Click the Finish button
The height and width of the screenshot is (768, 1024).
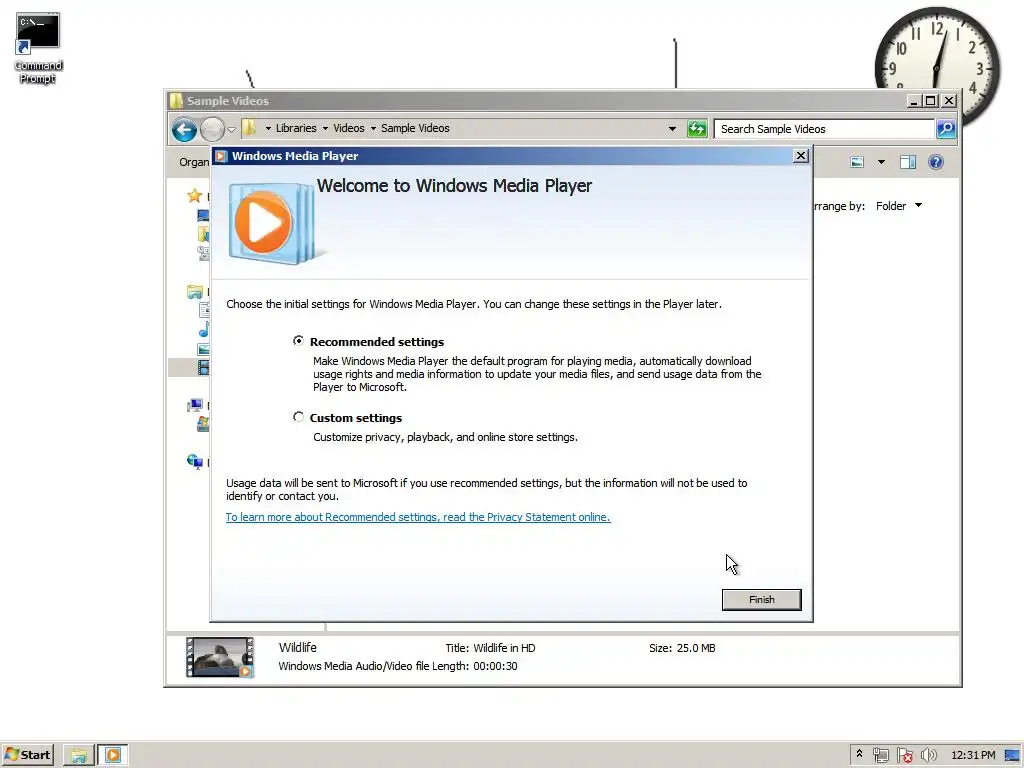(761, 600)
